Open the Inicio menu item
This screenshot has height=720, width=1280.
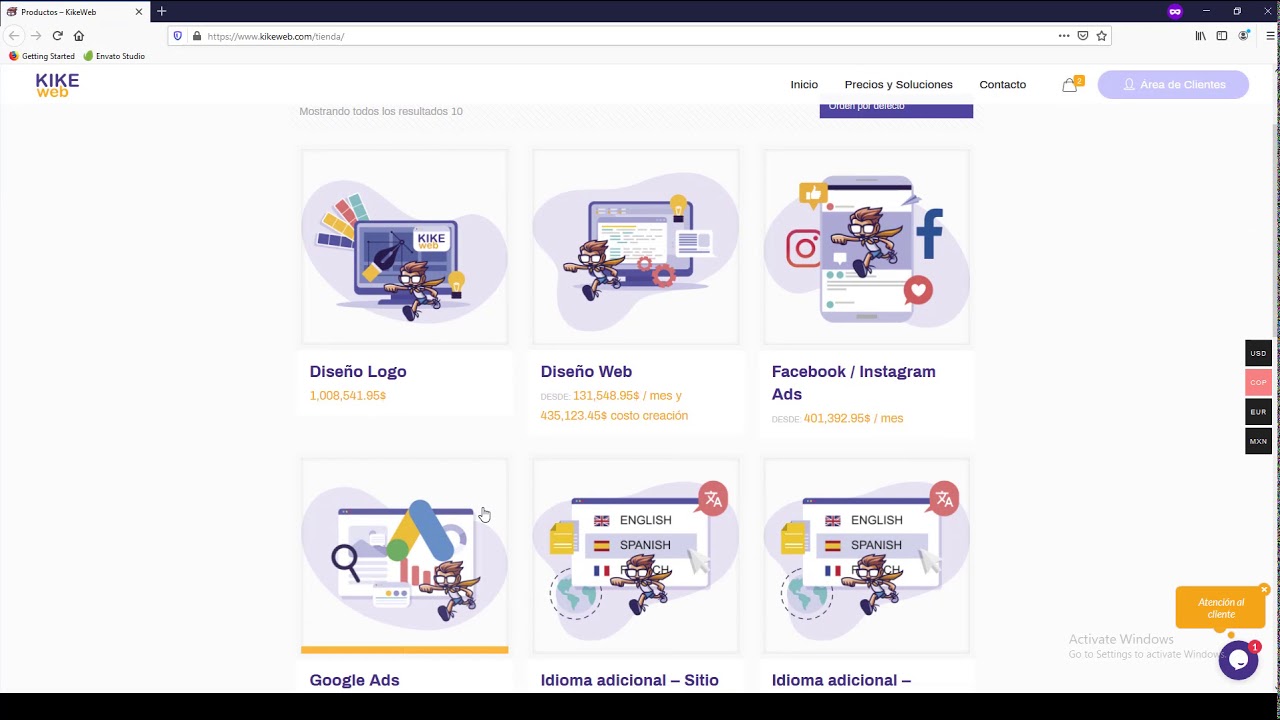coord(804,85)
